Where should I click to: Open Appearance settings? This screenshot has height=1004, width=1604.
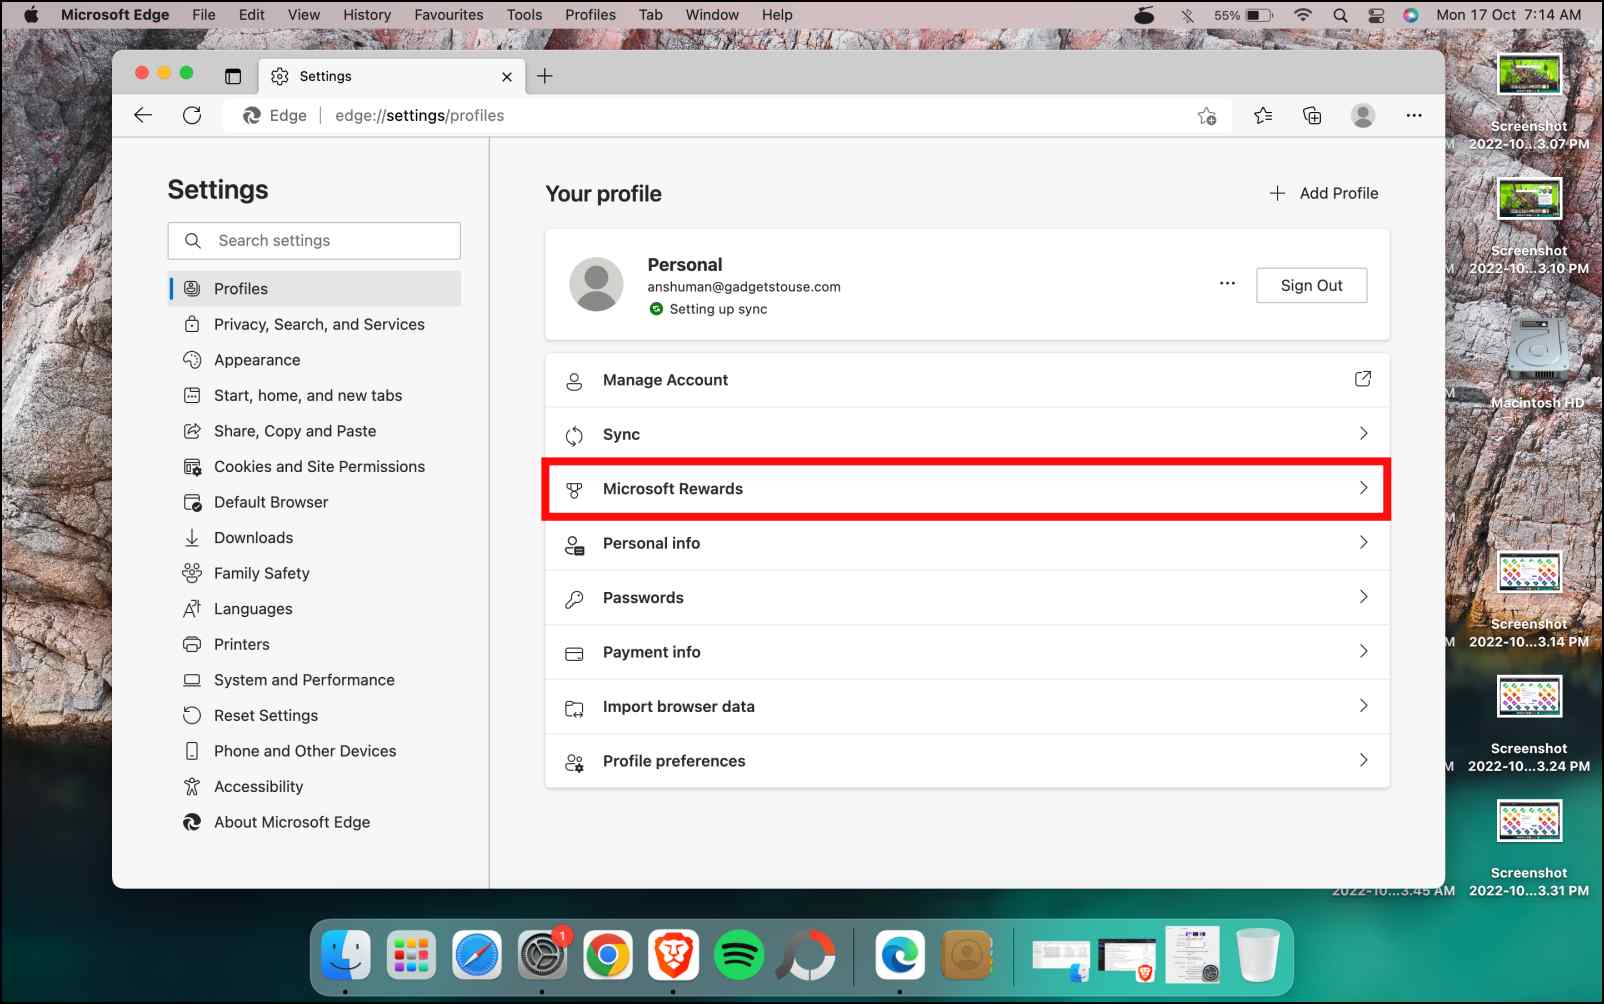click(314, 360)
